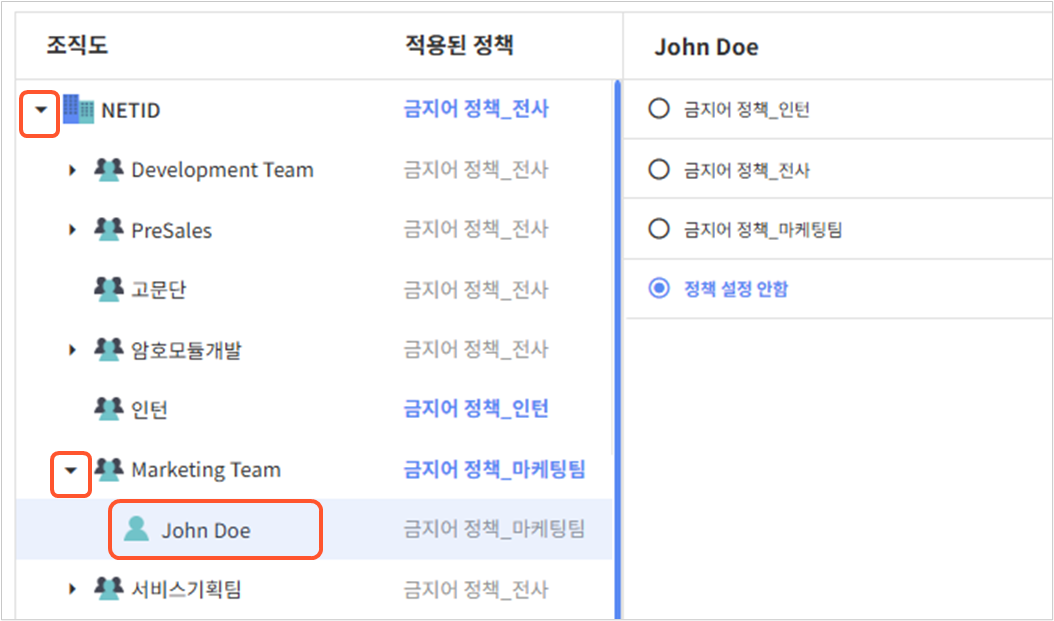Select the 금지어 정책_마케팅팀 radio button
The image size is (1054, 621).
tap(659, 229)
